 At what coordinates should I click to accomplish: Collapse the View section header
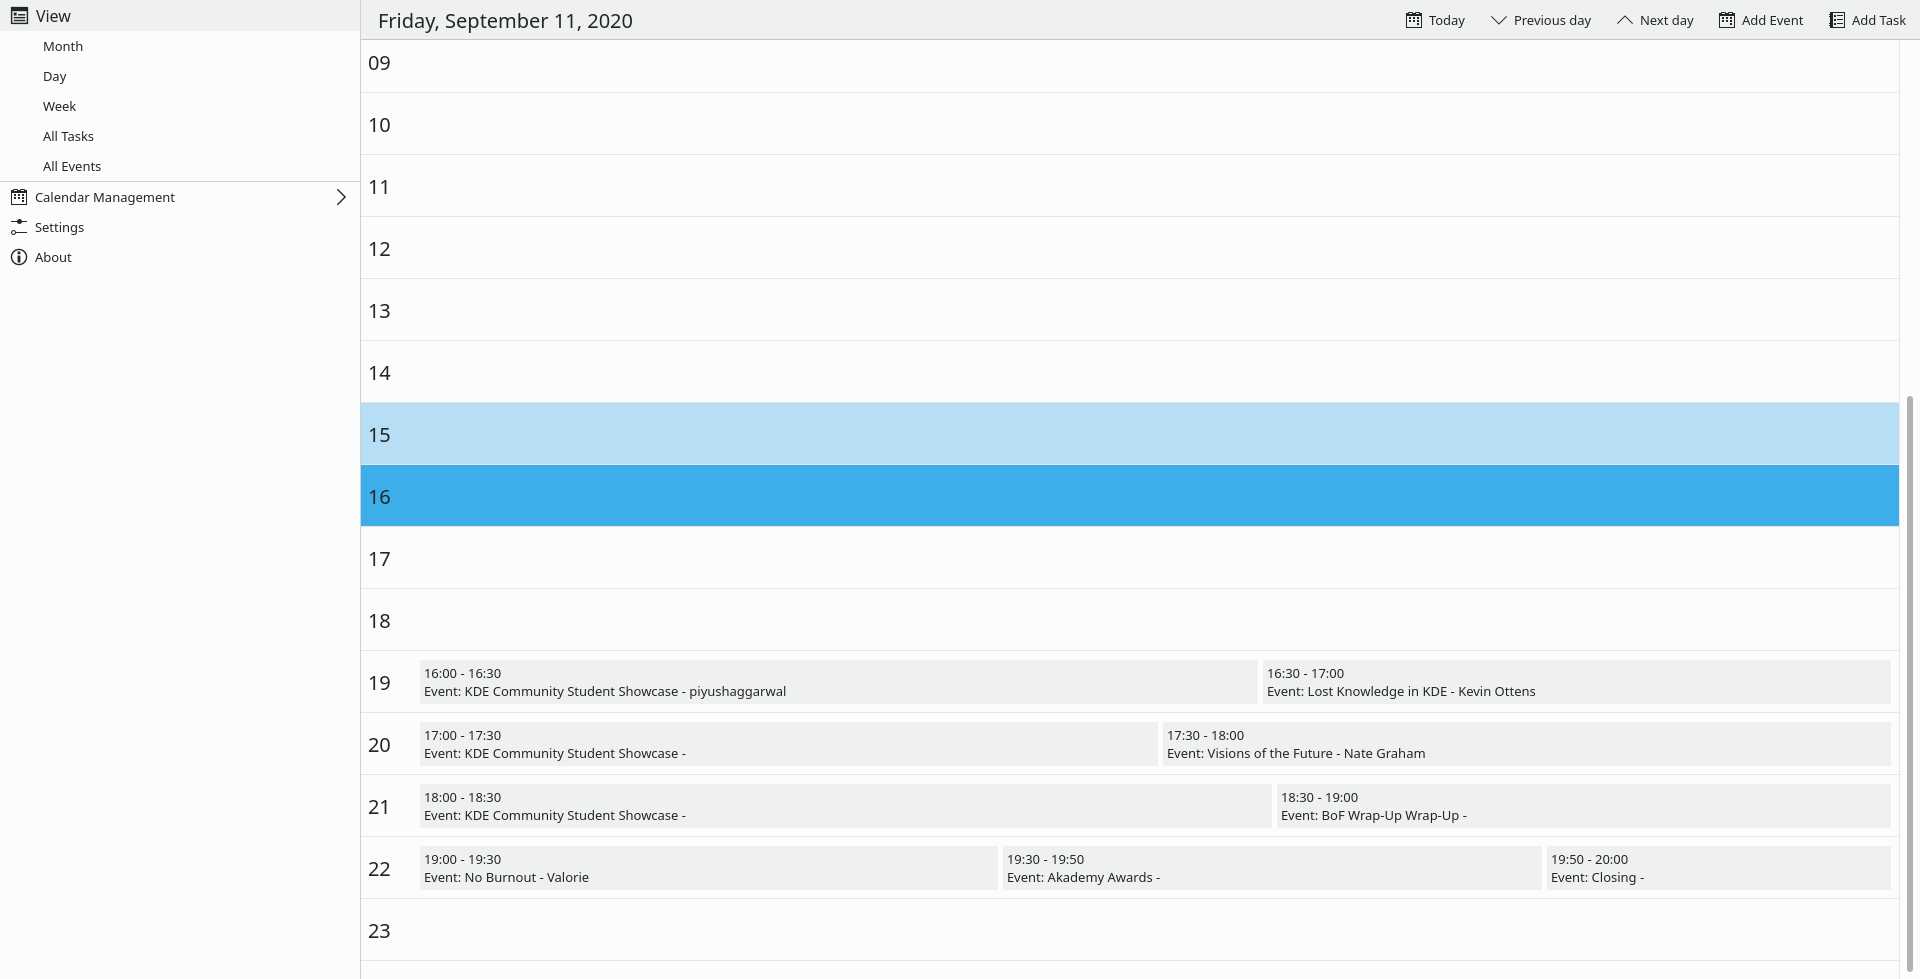(53, 16)
